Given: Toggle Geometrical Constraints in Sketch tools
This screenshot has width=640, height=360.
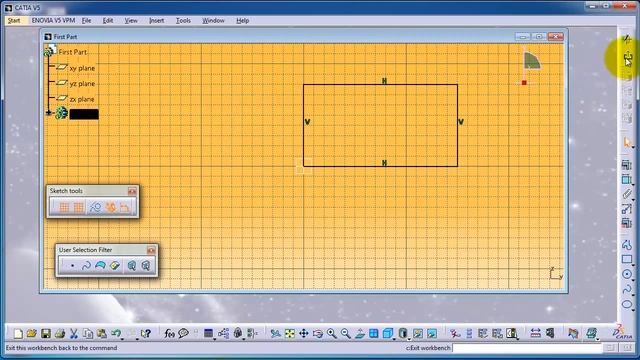Looking at the screenshot, I should click(110, 207).
